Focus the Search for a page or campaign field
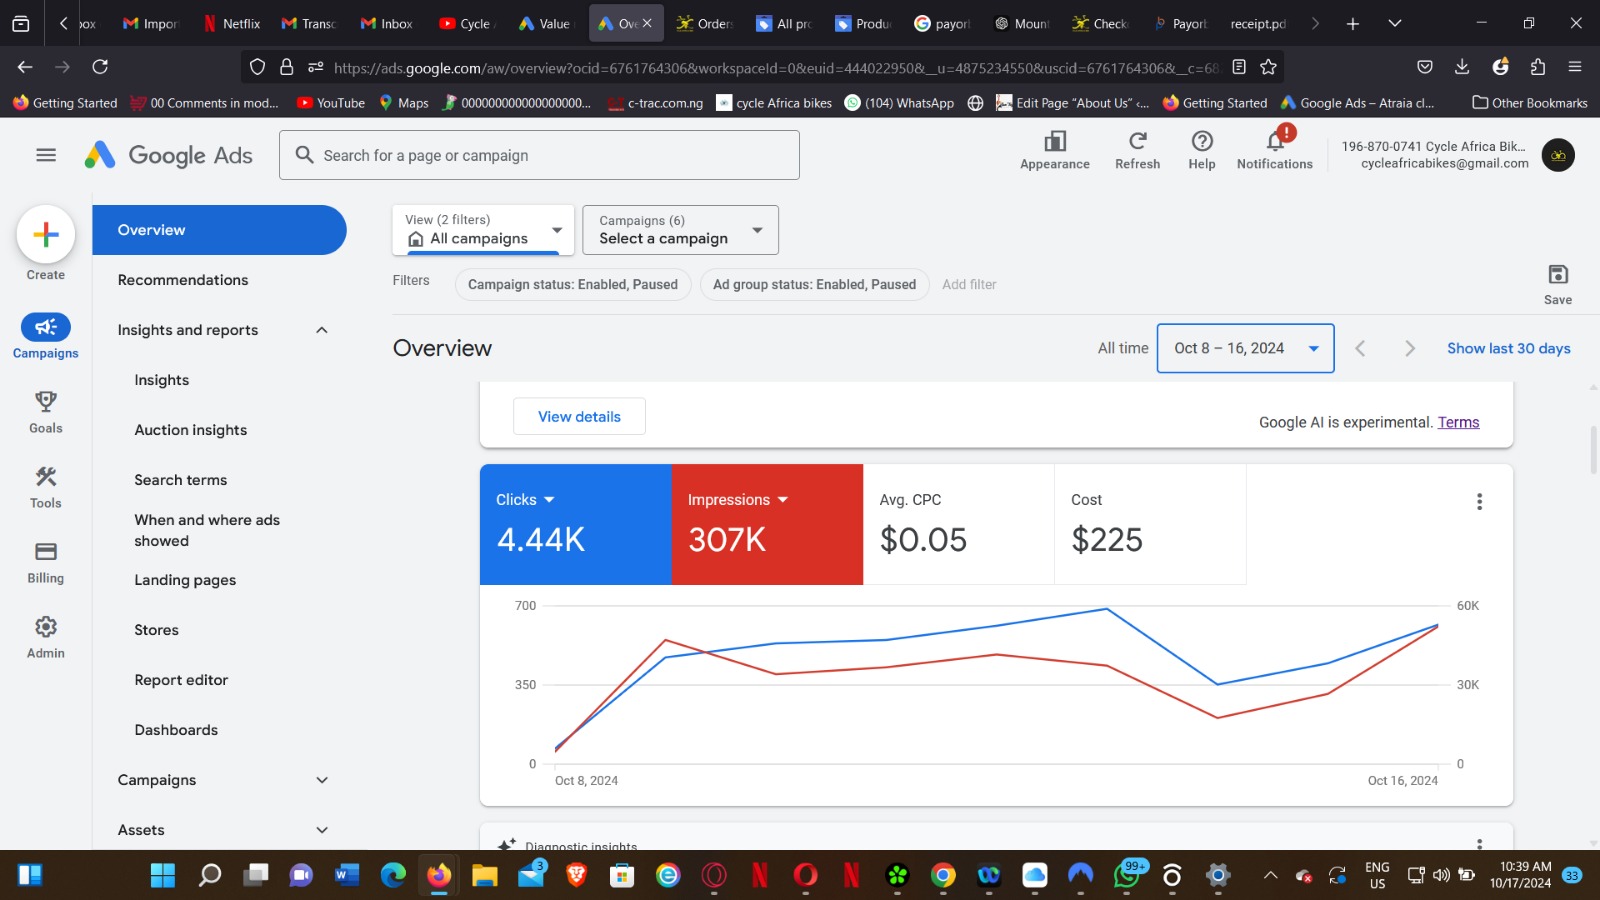This screenshot has height=900, width=1600. point(539,155)
